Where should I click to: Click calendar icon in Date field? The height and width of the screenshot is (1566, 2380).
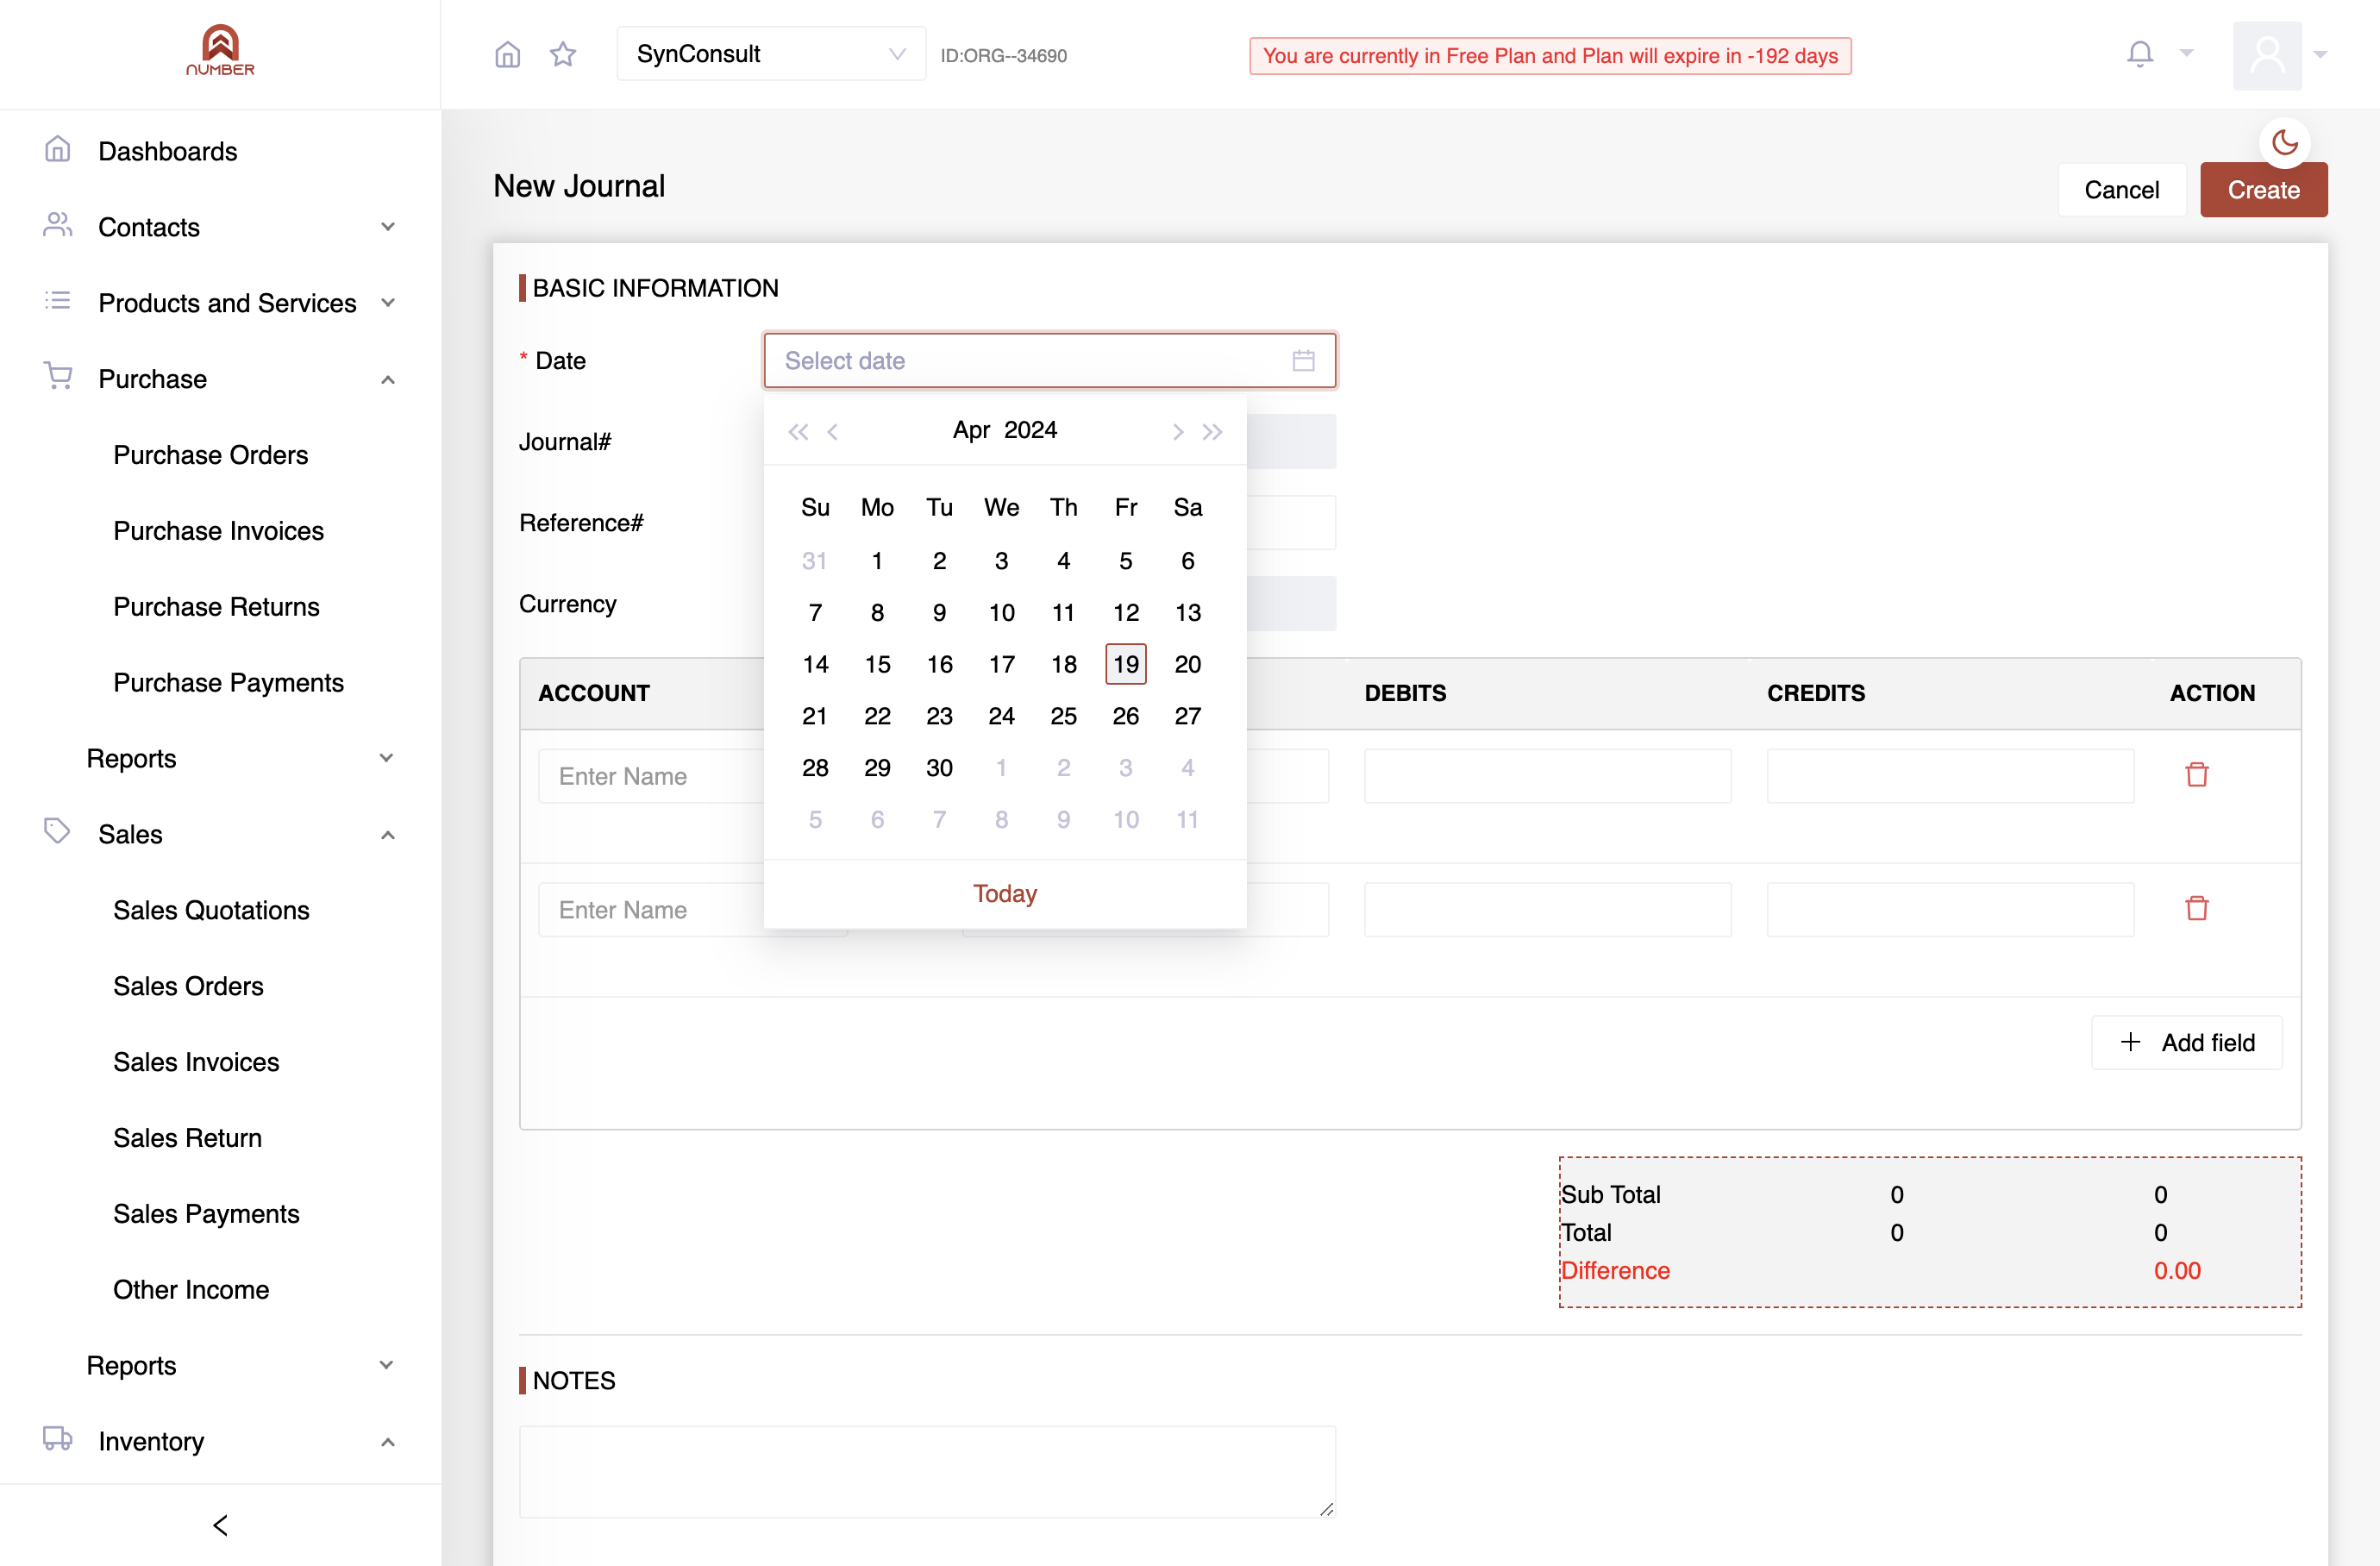(1303, 360)
